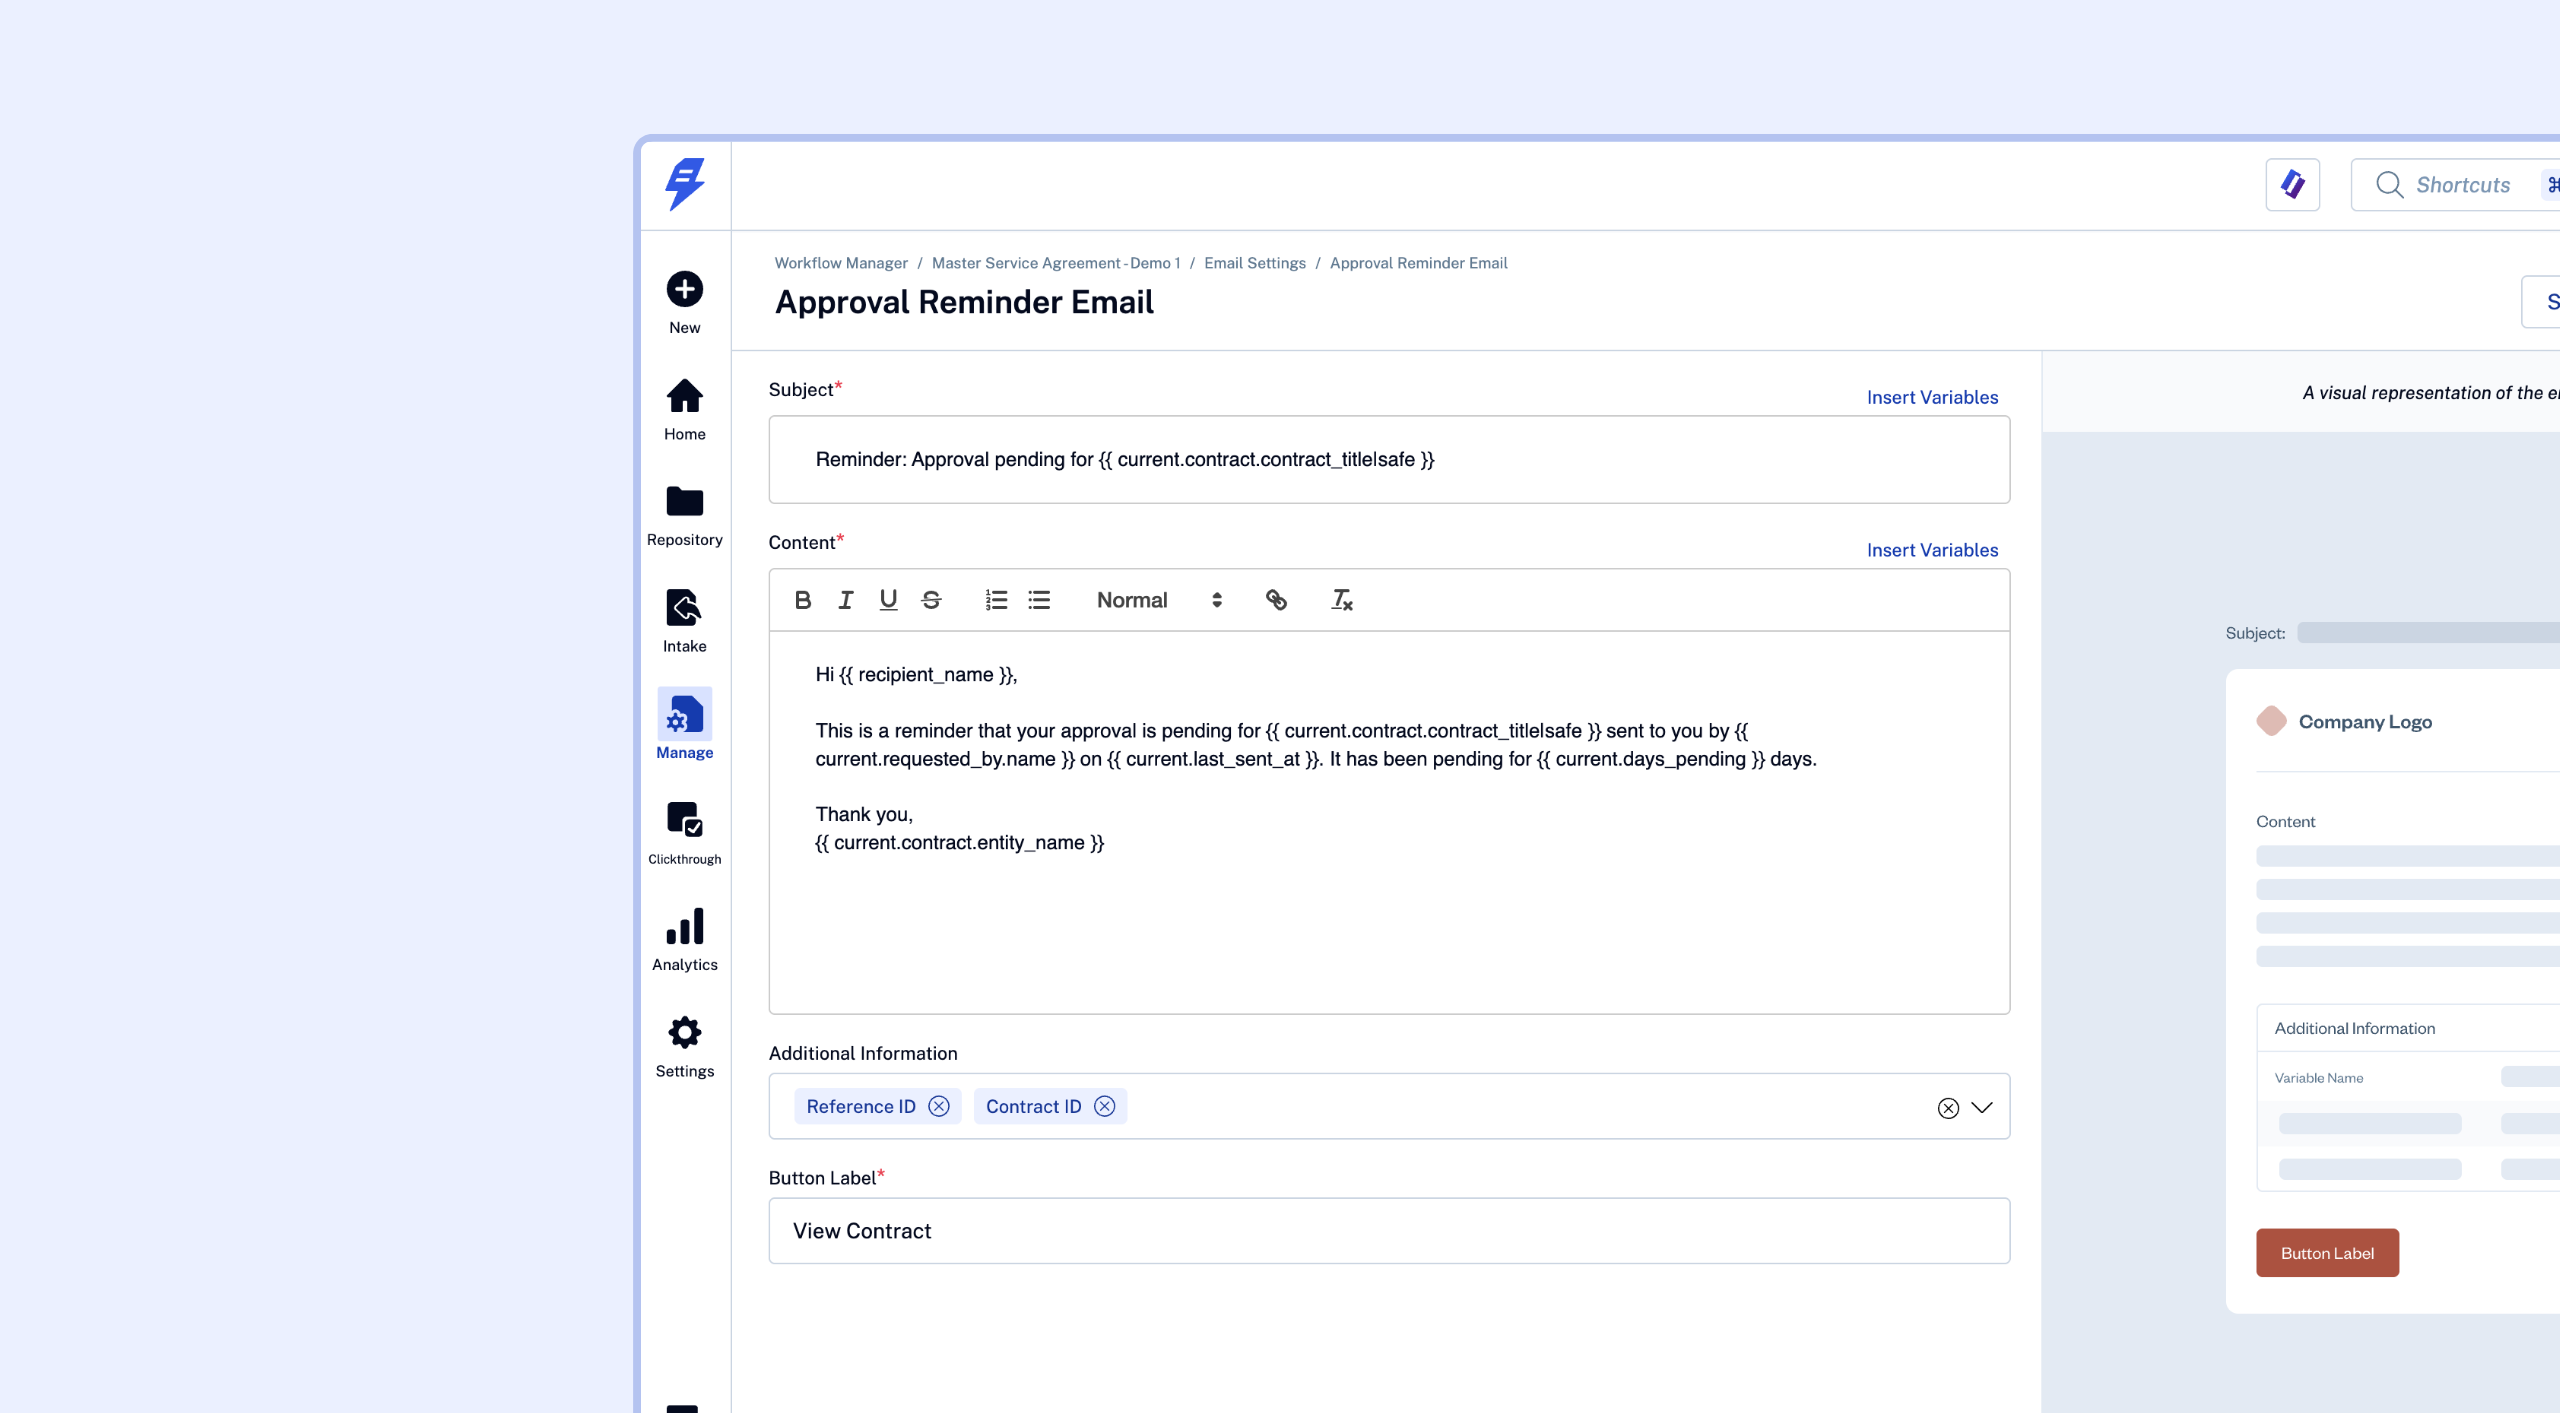
Task: Click Approval Reminder Email breadcrumb
Action: click(x=1418, y=263)
